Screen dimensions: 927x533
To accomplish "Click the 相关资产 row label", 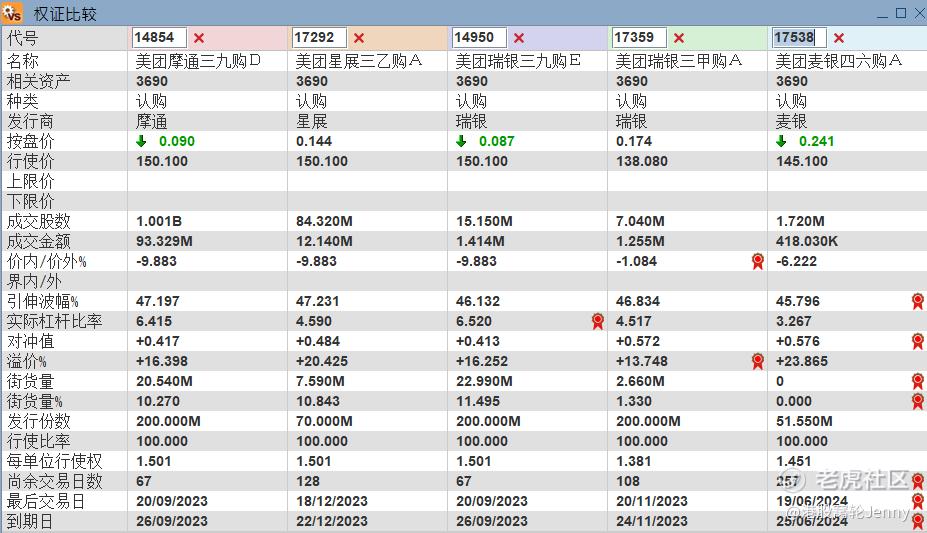I will pos(38,82).
